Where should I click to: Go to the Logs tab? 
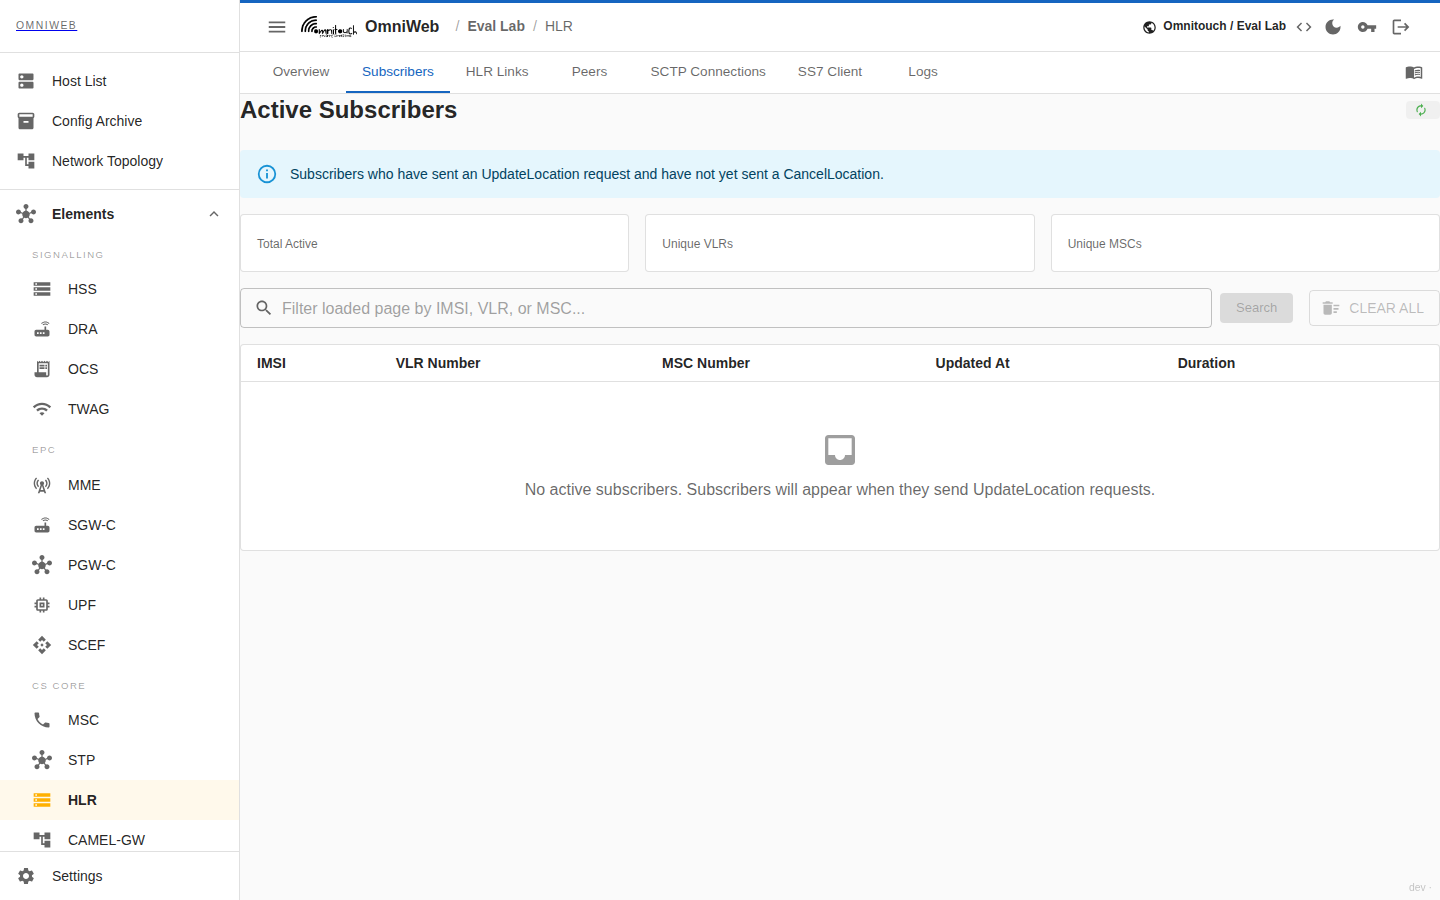pos(923,72)
